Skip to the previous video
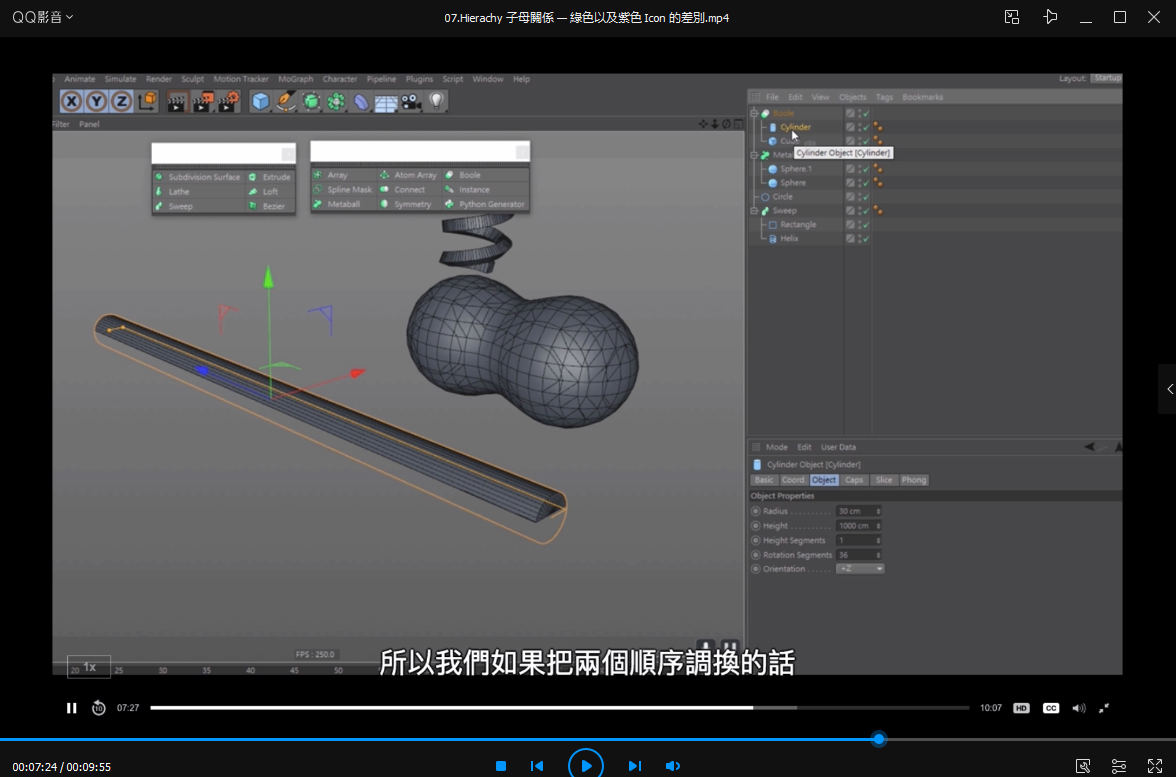Screen dimensions: 1176x777 coord(537,766)
